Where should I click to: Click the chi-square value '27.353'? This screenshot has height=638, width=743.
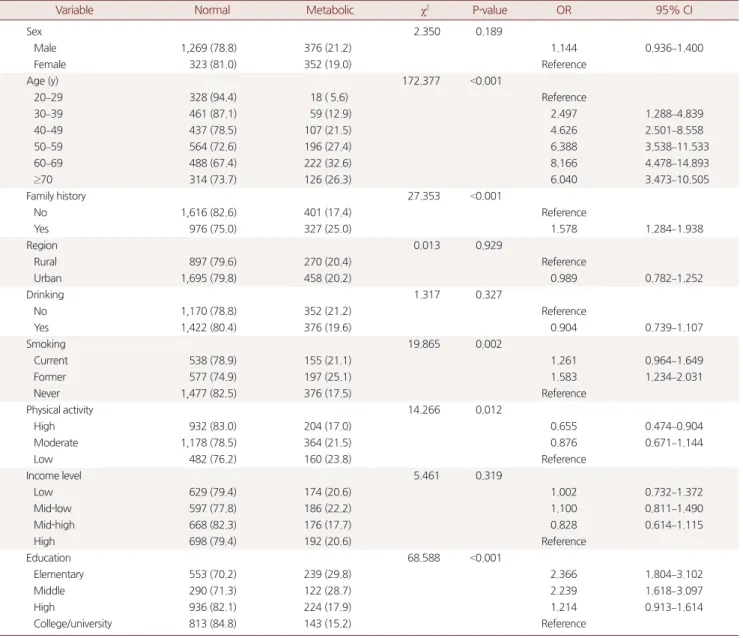[424, 196]
